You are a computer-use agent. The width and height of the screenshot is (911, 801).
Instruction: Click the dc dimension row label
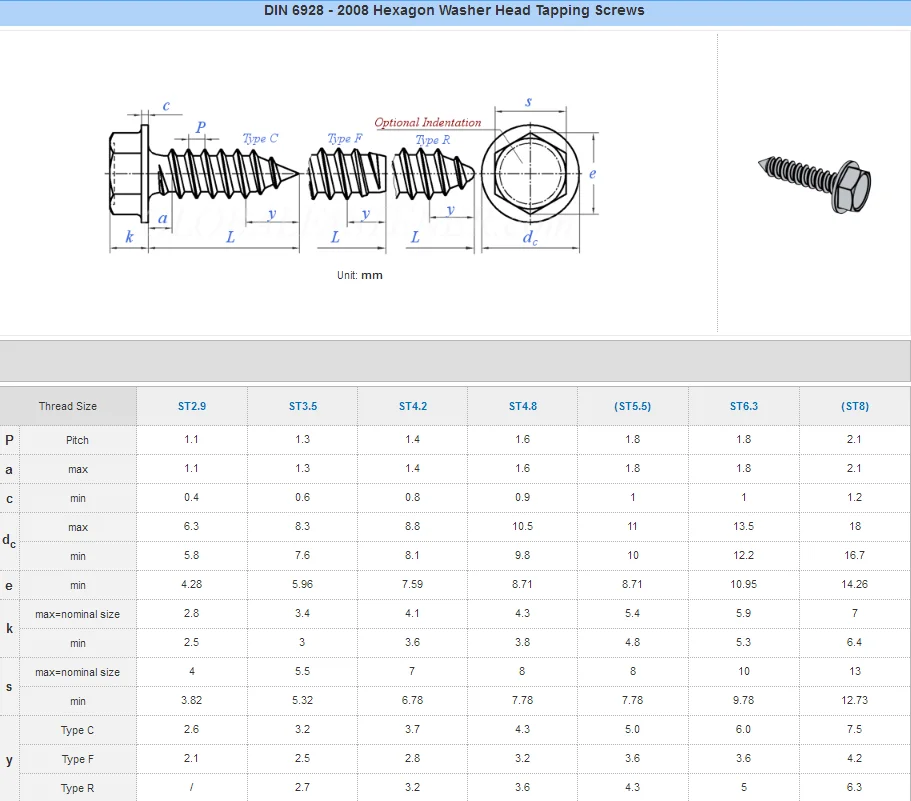(x=9, y=541)
